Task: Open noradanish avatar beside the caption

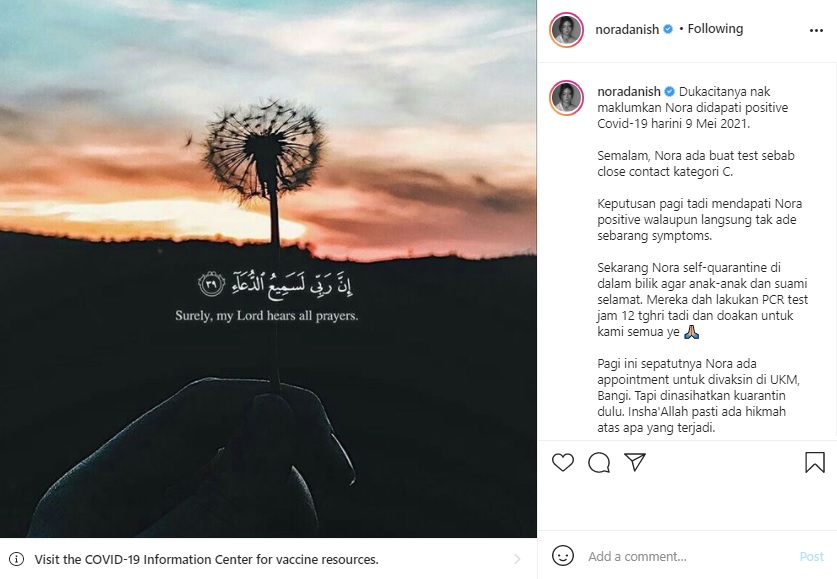Action: [566, 98]
